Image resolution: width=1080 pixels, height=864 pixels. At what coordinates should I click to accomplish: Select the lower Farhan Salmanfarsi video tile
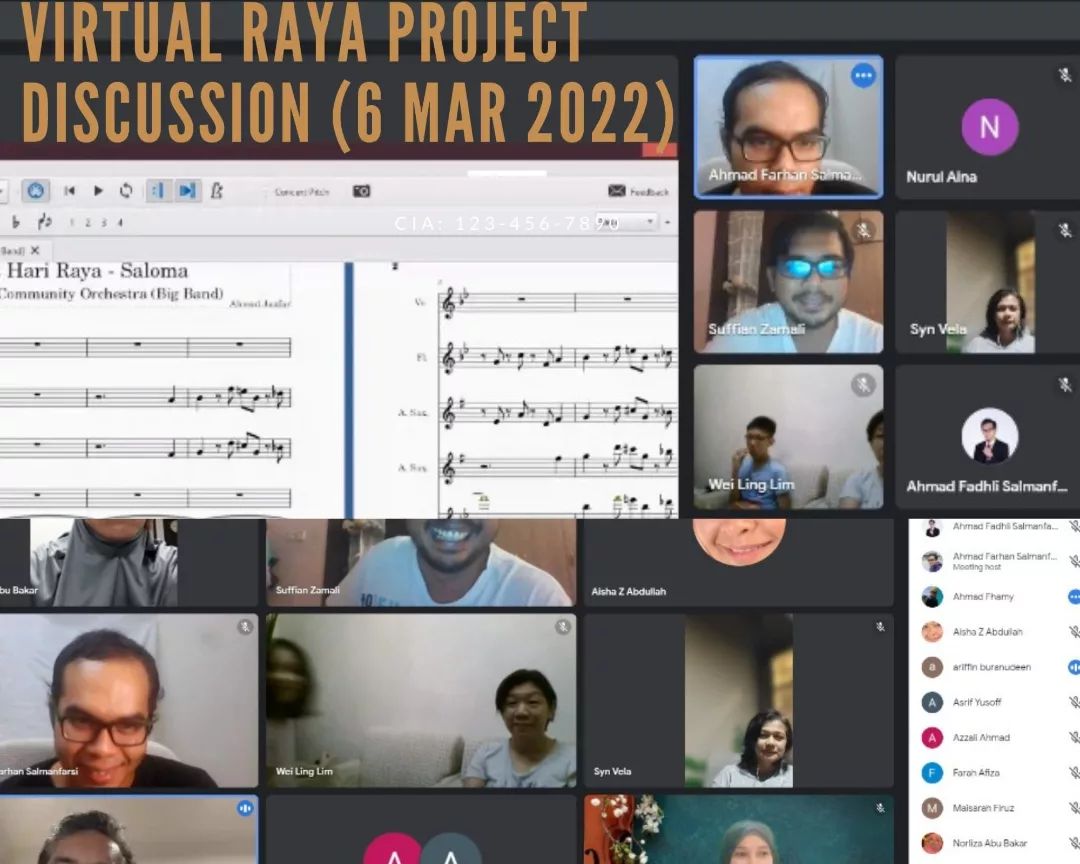[129, 700]
